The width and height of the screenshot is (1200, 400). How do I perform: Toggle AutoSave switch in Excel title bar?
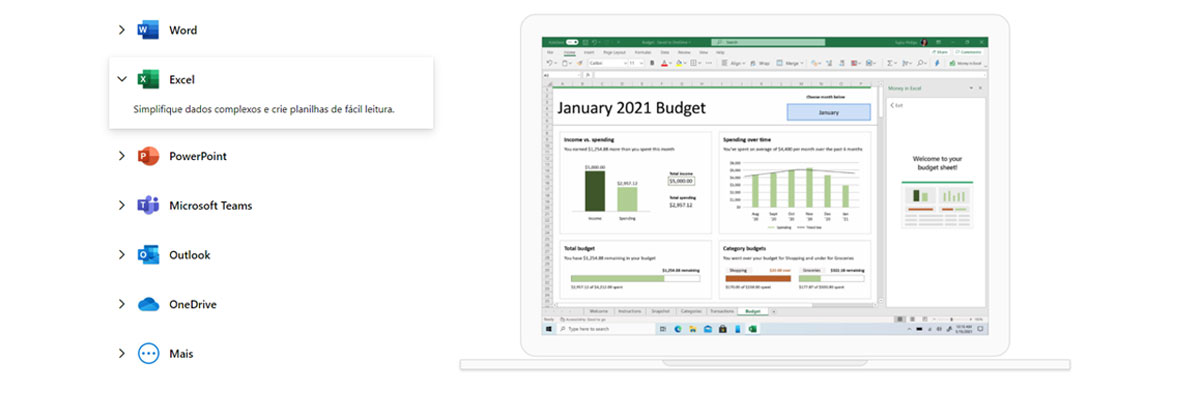(x=571, y=42)
